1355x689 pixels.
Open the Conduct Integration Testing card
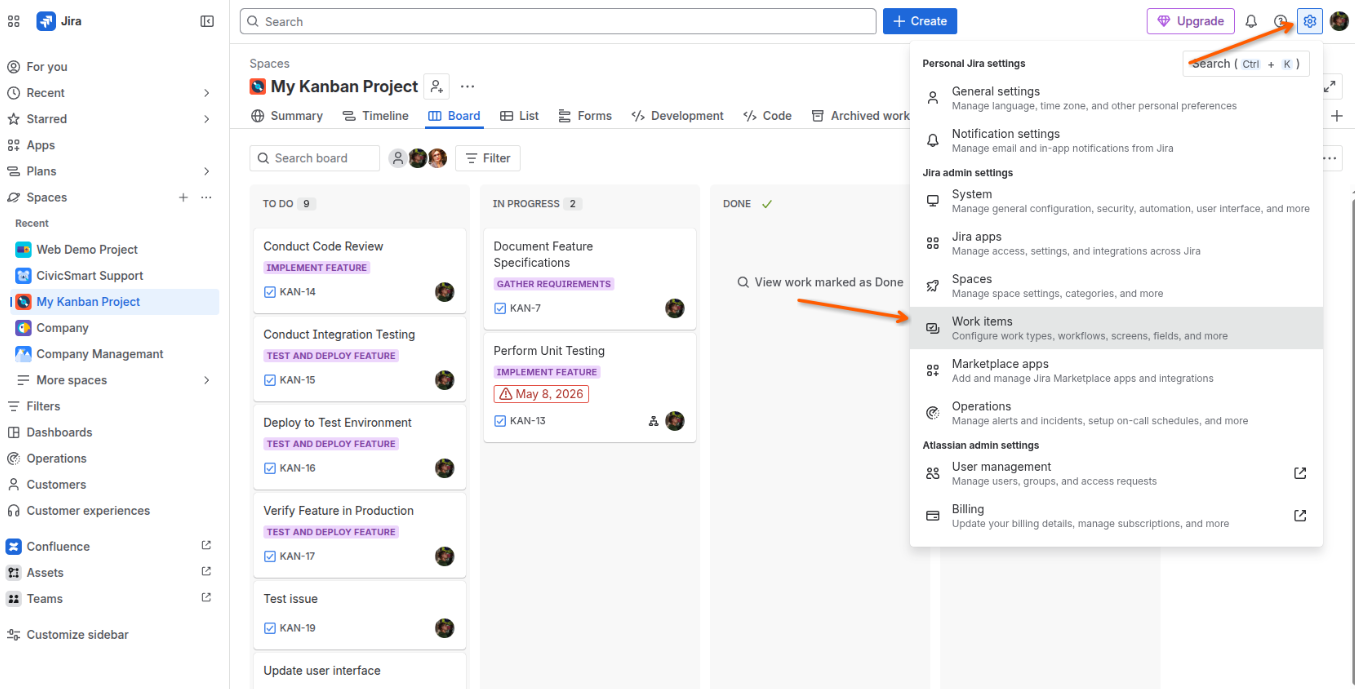click(x=360, y=361)
